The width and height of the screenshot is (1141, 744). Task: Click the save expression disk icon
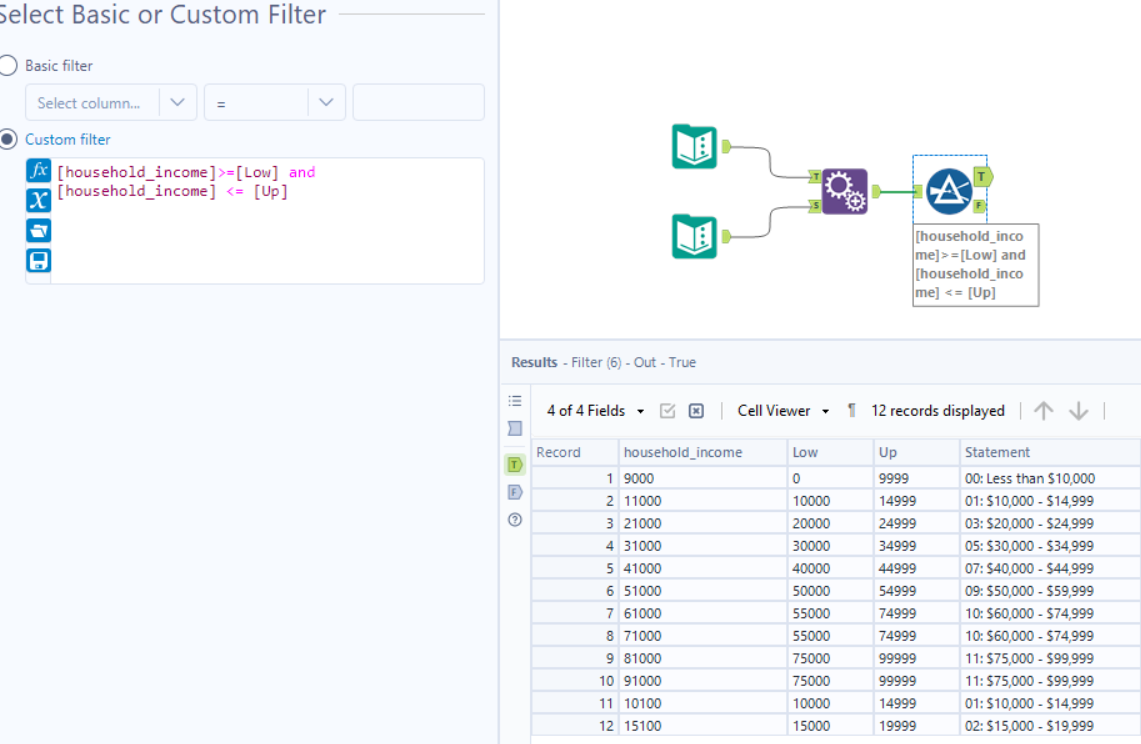click(x=38, y=261)
